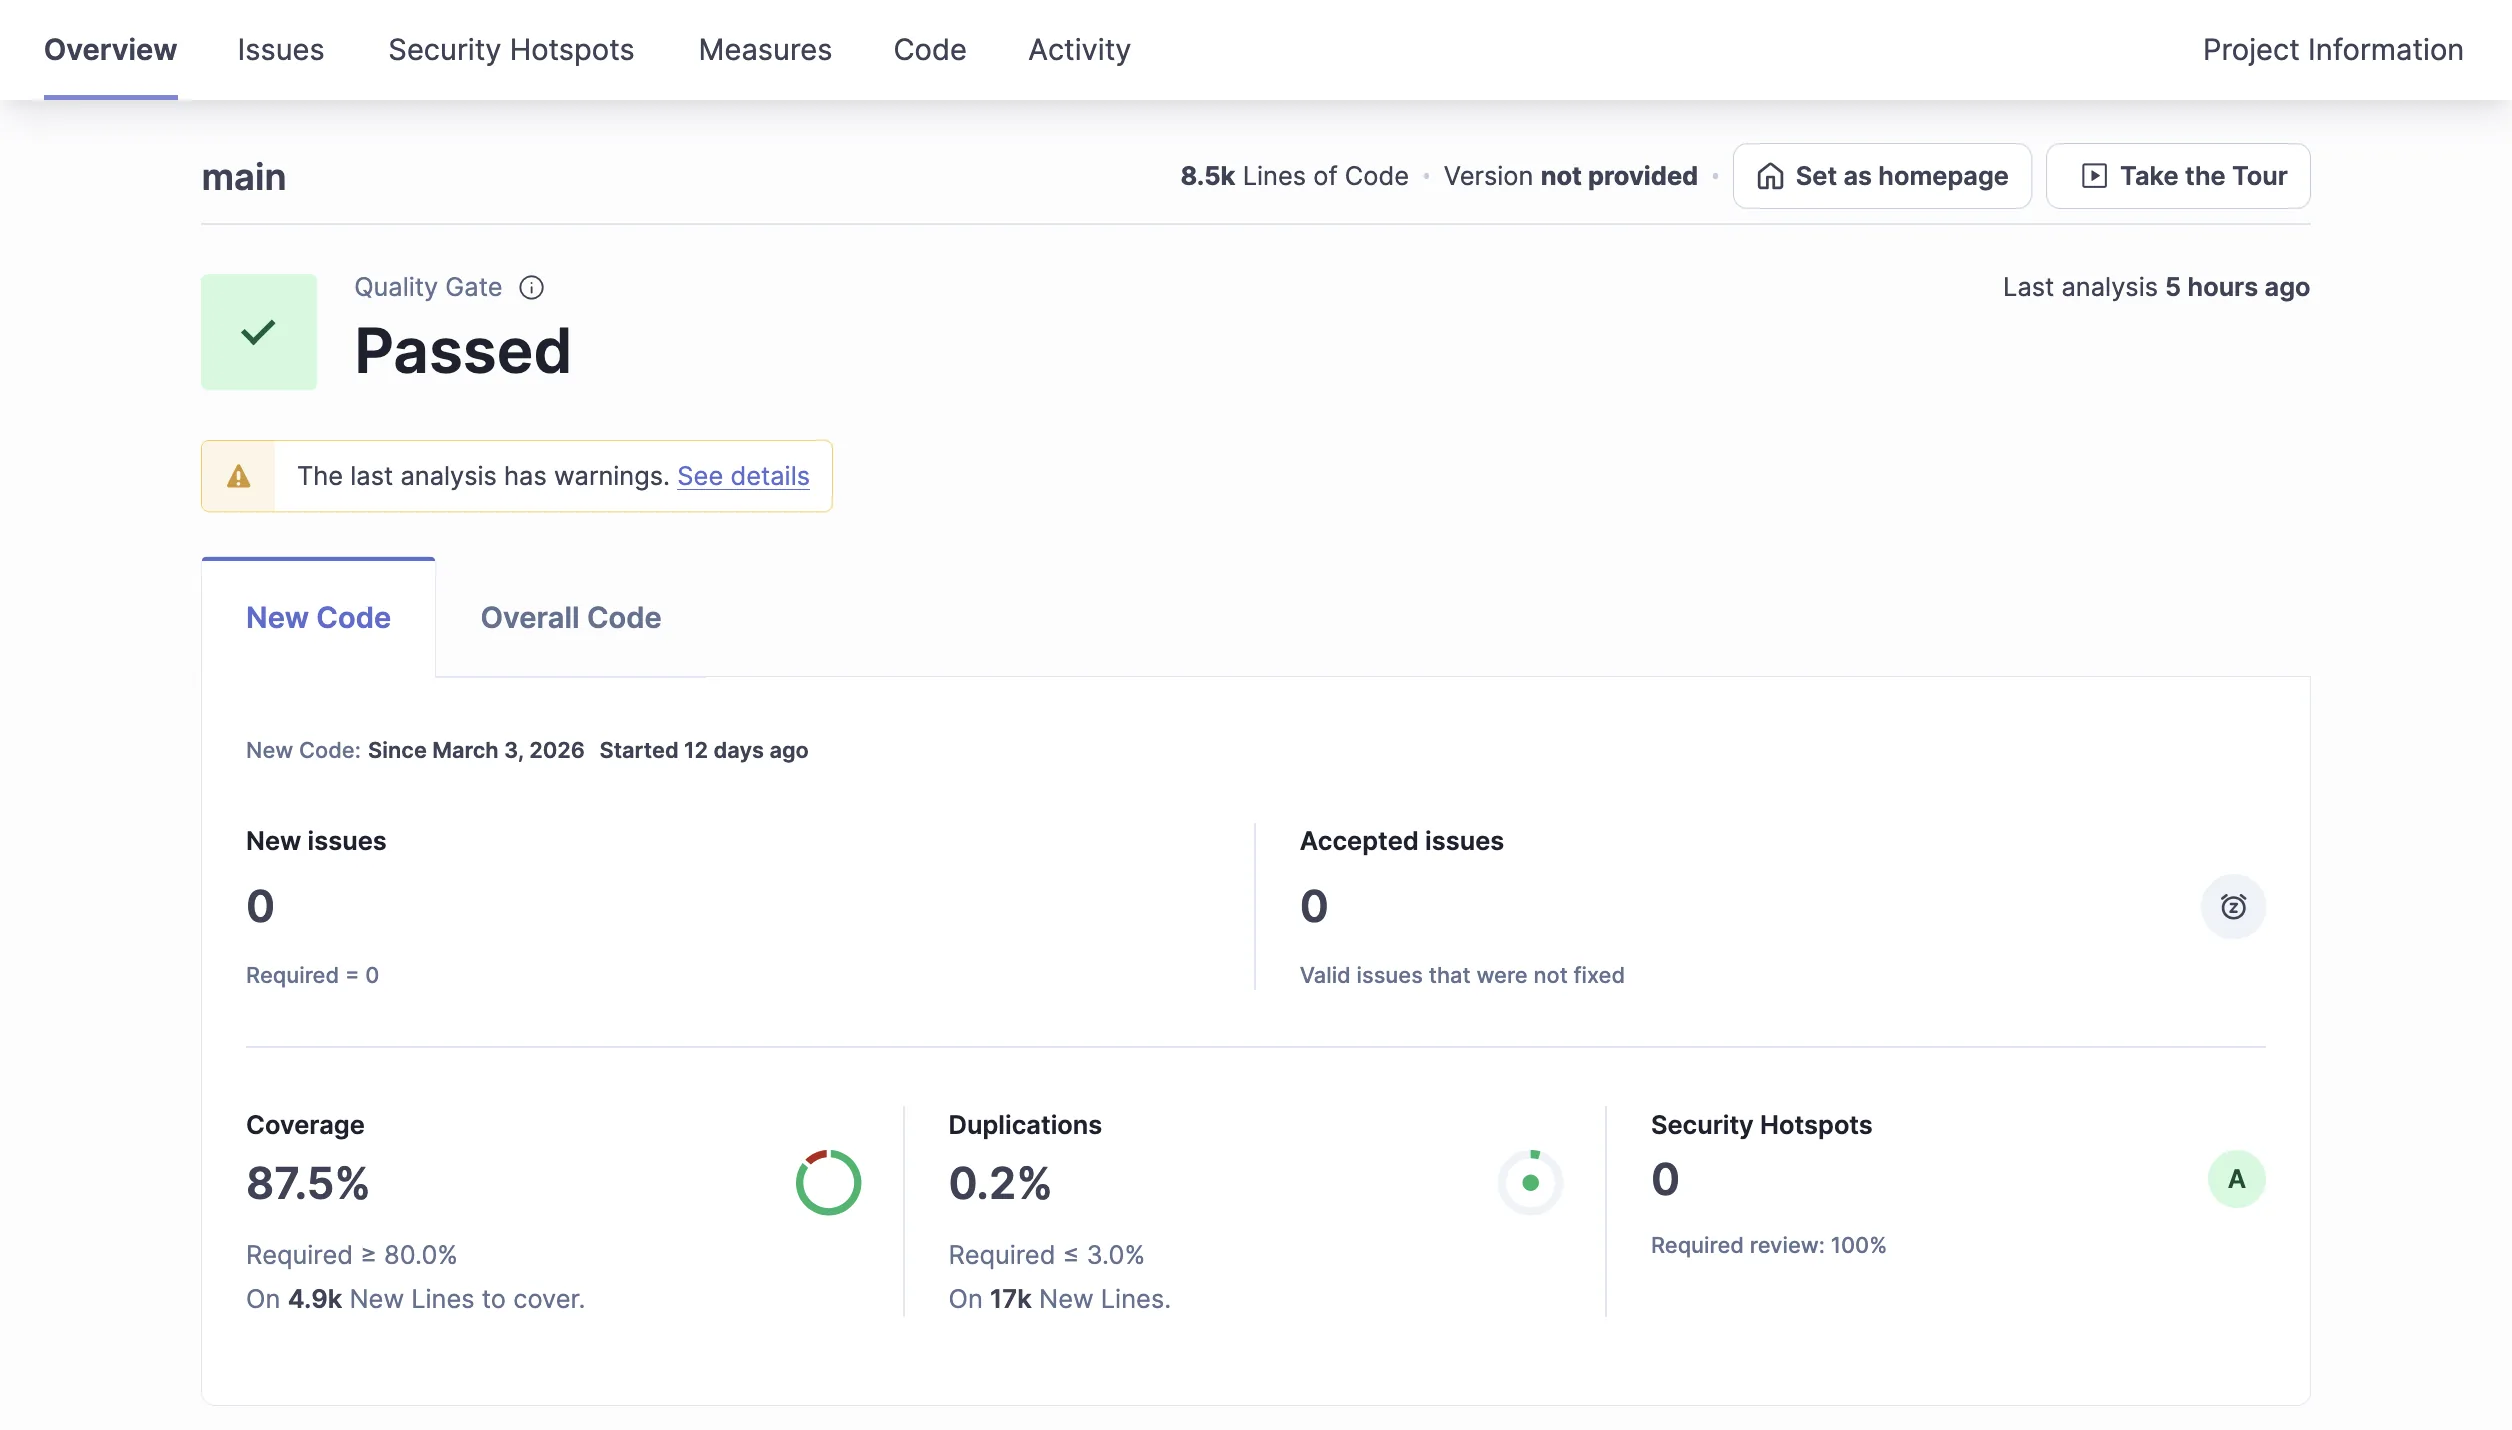Click the play icon on Take the Tour
The width and height of the screenshot is (2512, 1430).
coord(2096,175)
